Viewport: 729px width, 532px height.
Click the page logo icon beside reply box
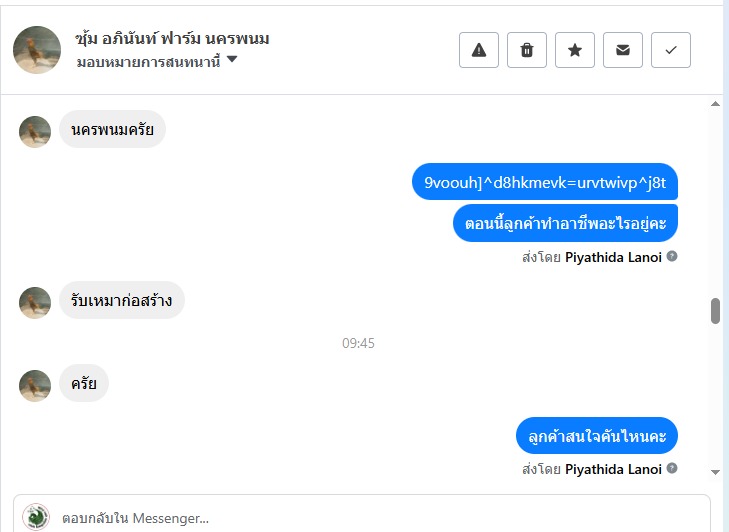[x=36, y=516]
